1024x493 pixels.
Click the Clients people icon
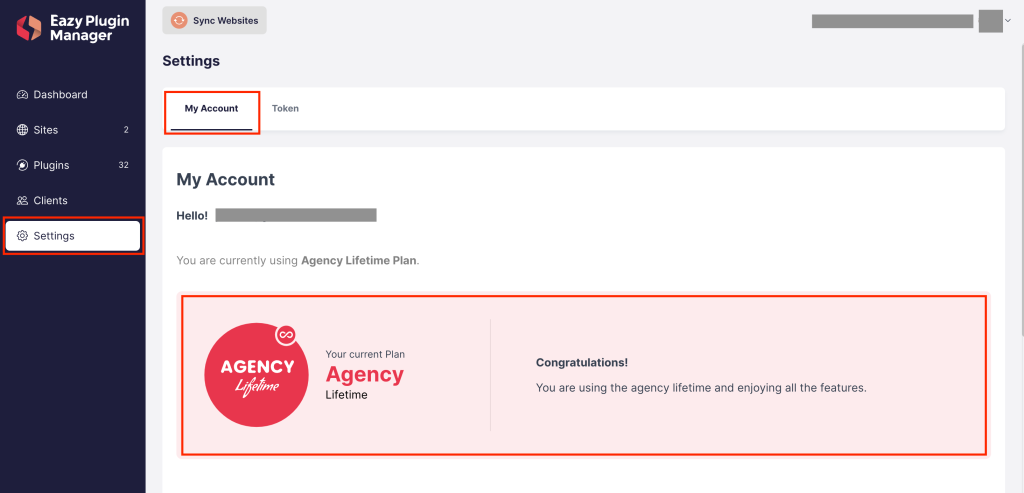22,200
